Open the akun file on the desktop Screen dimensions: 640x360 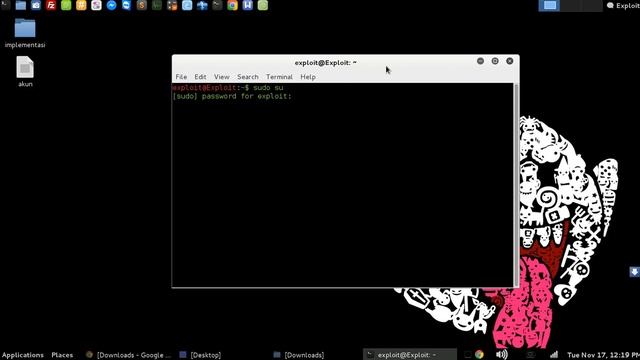25,71
